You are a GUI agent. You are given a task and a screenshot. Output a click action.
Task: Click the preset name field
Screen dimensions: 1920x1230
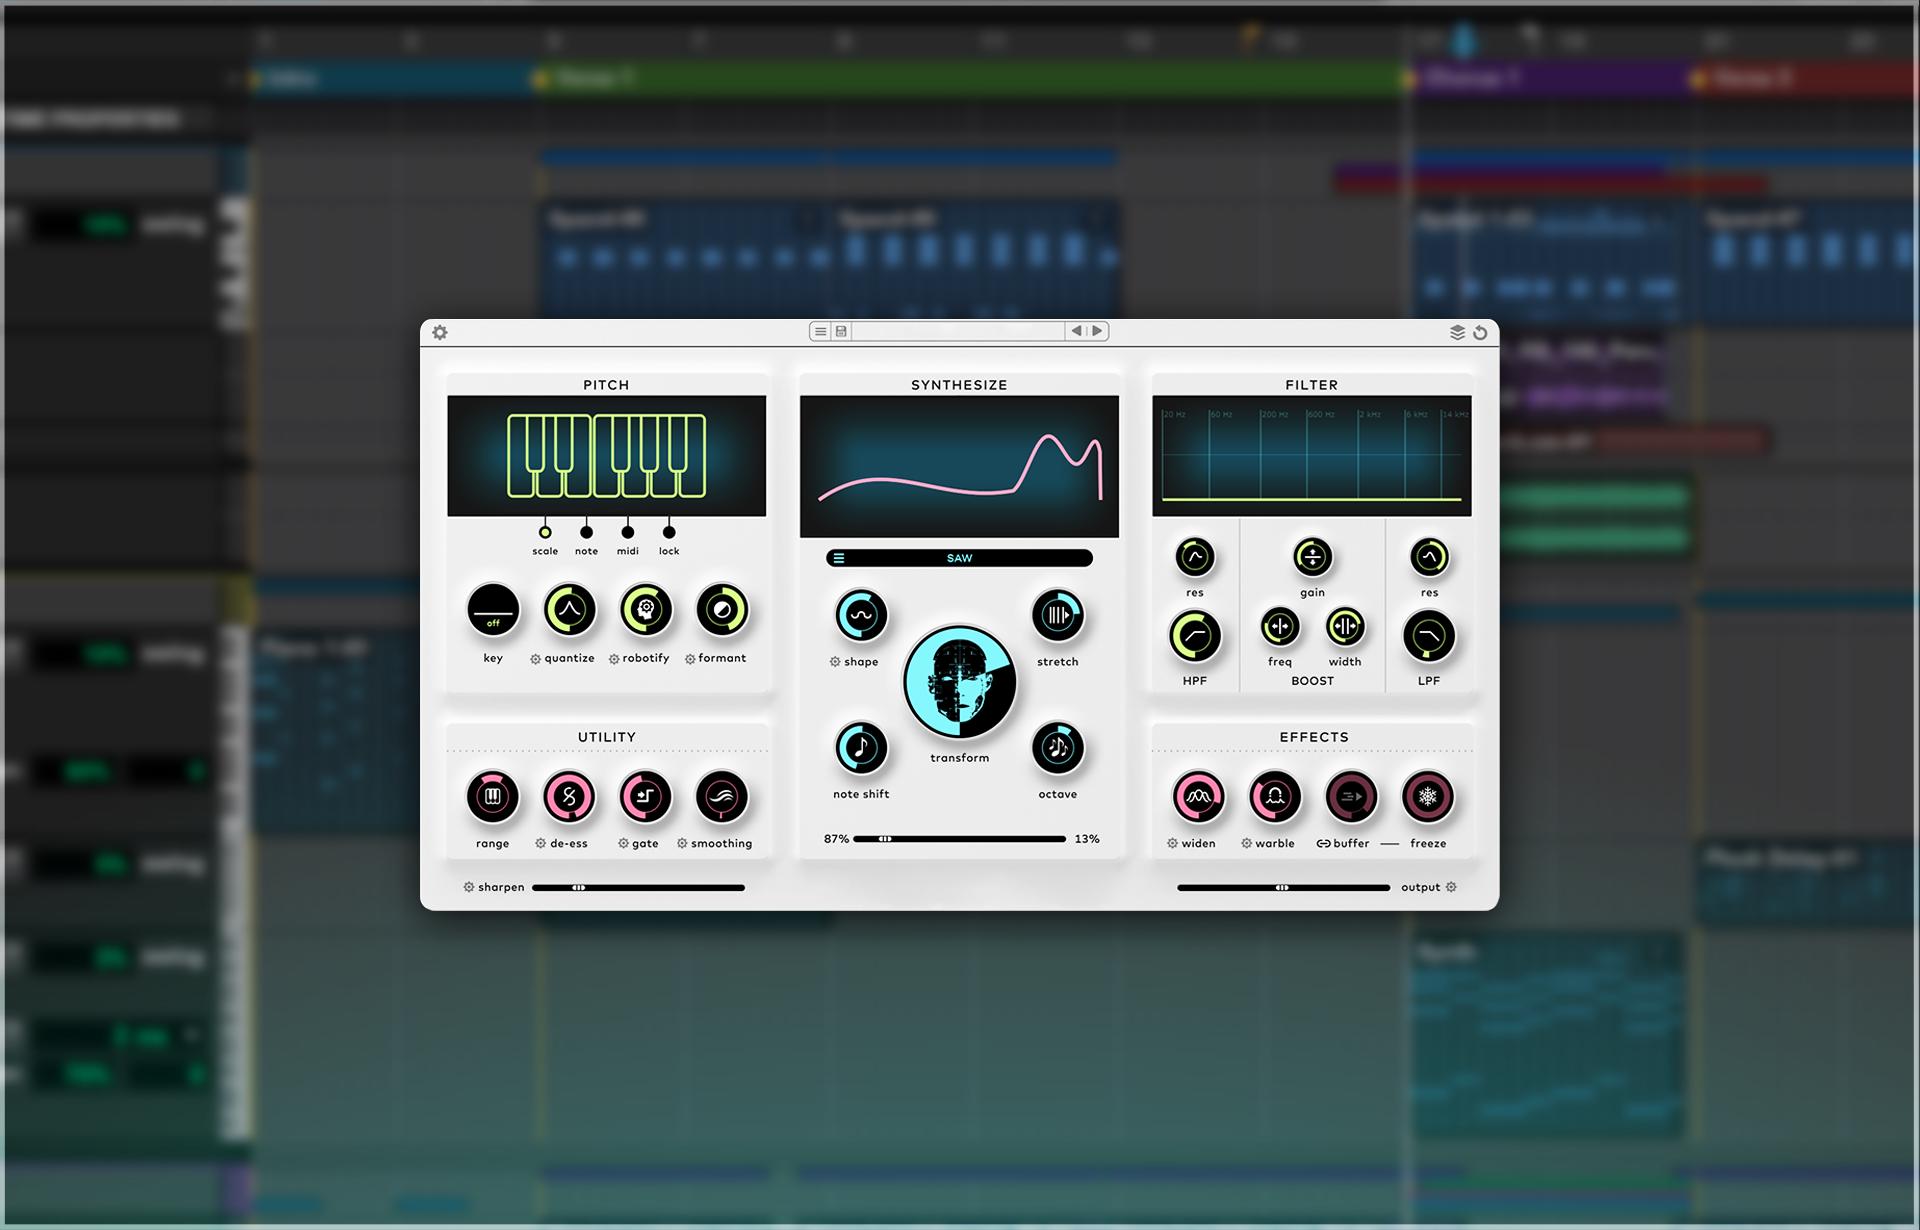pyautogui.click(x=957, y=331)
